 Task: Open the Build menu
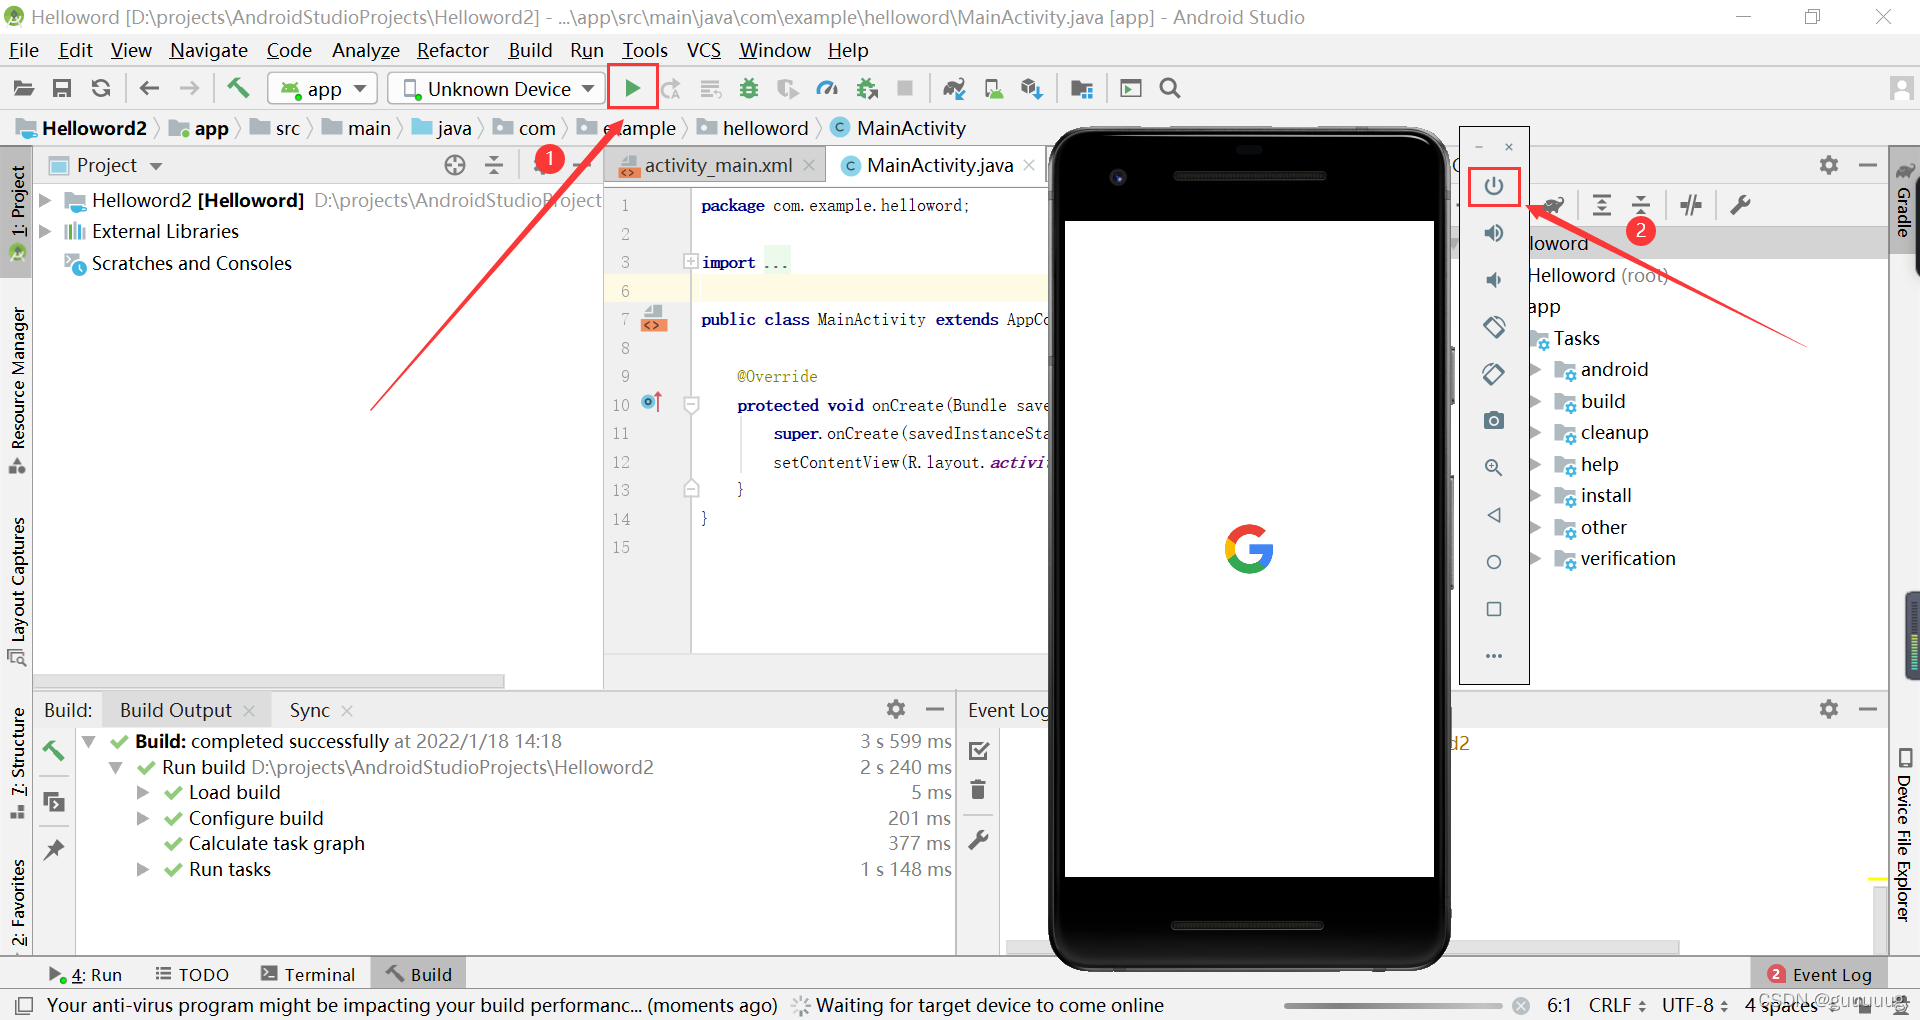click(530, 50)
